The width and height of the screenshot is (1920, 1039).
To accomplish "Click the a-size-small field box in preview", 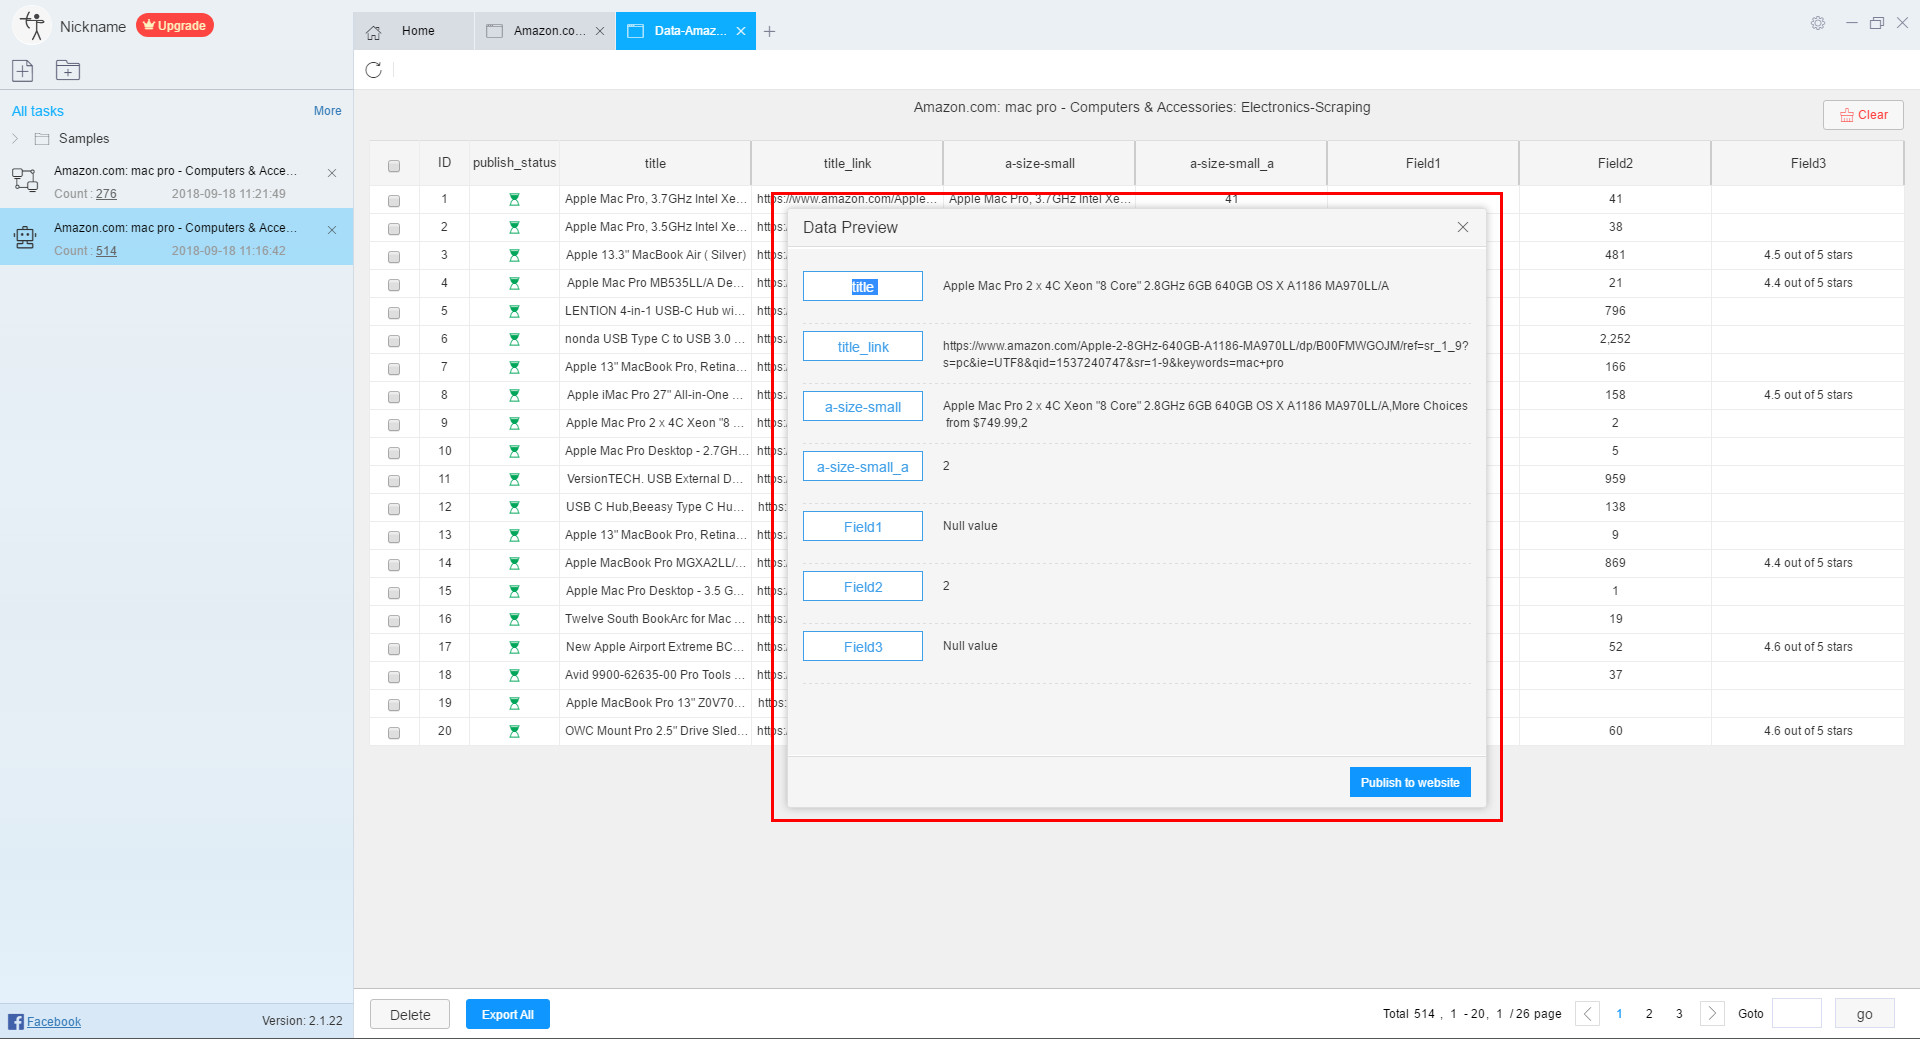I will tap(863, 406).
